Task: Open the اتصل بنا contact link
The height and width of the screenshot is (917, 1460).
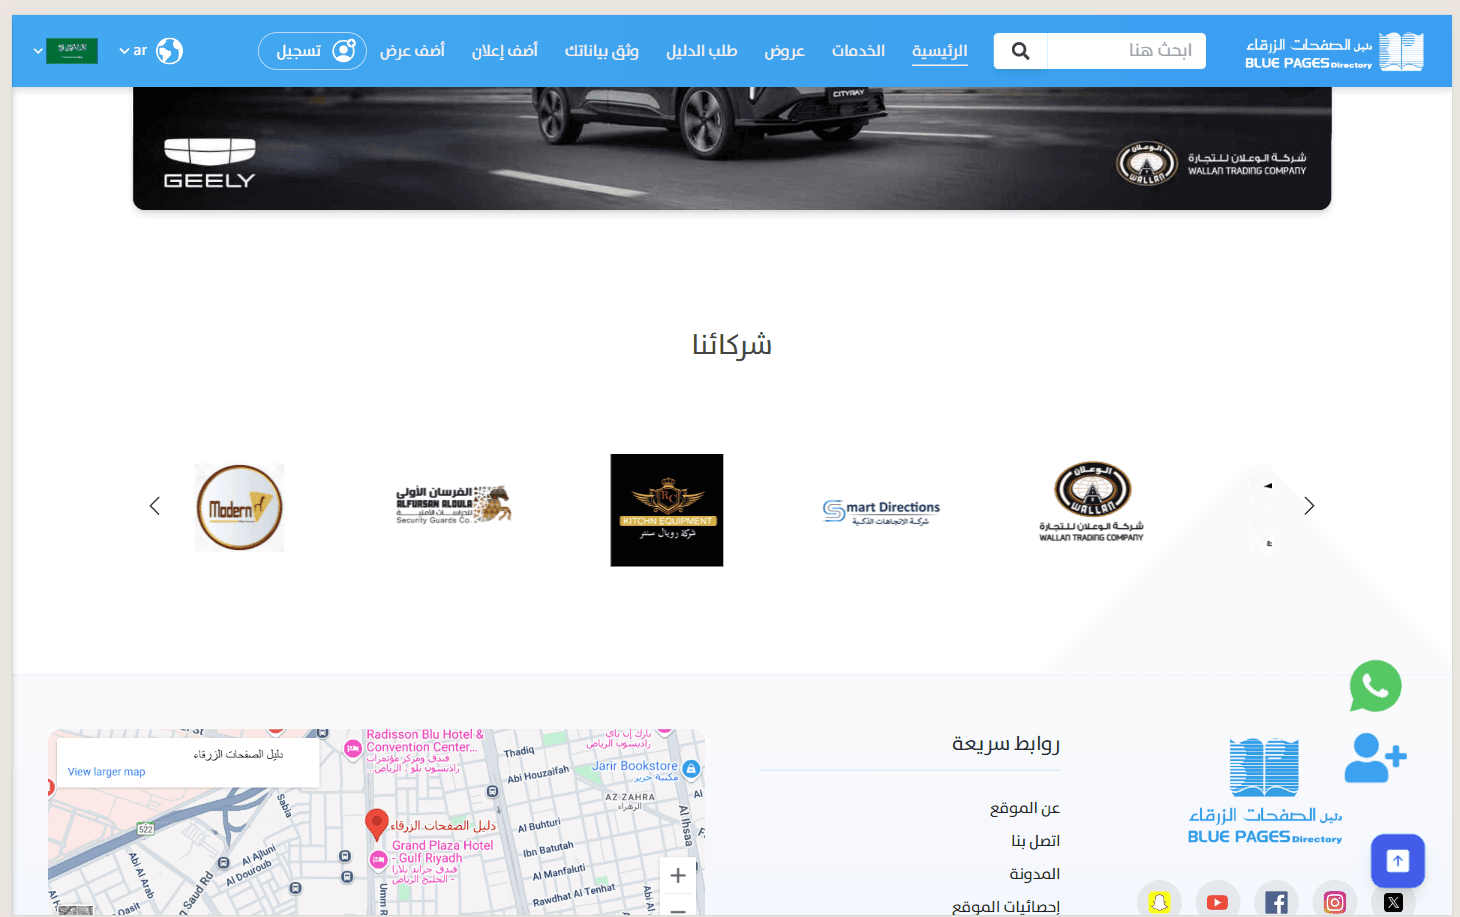Action: 1036,841
